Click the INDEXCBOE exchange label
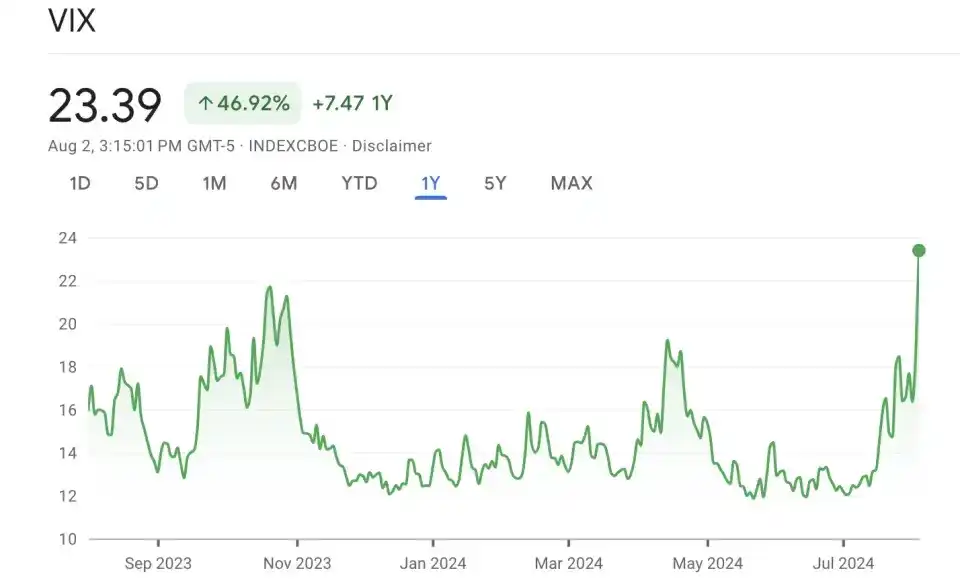Image resolution: width=960 pixels, height=585 pixels. [293, 146]
